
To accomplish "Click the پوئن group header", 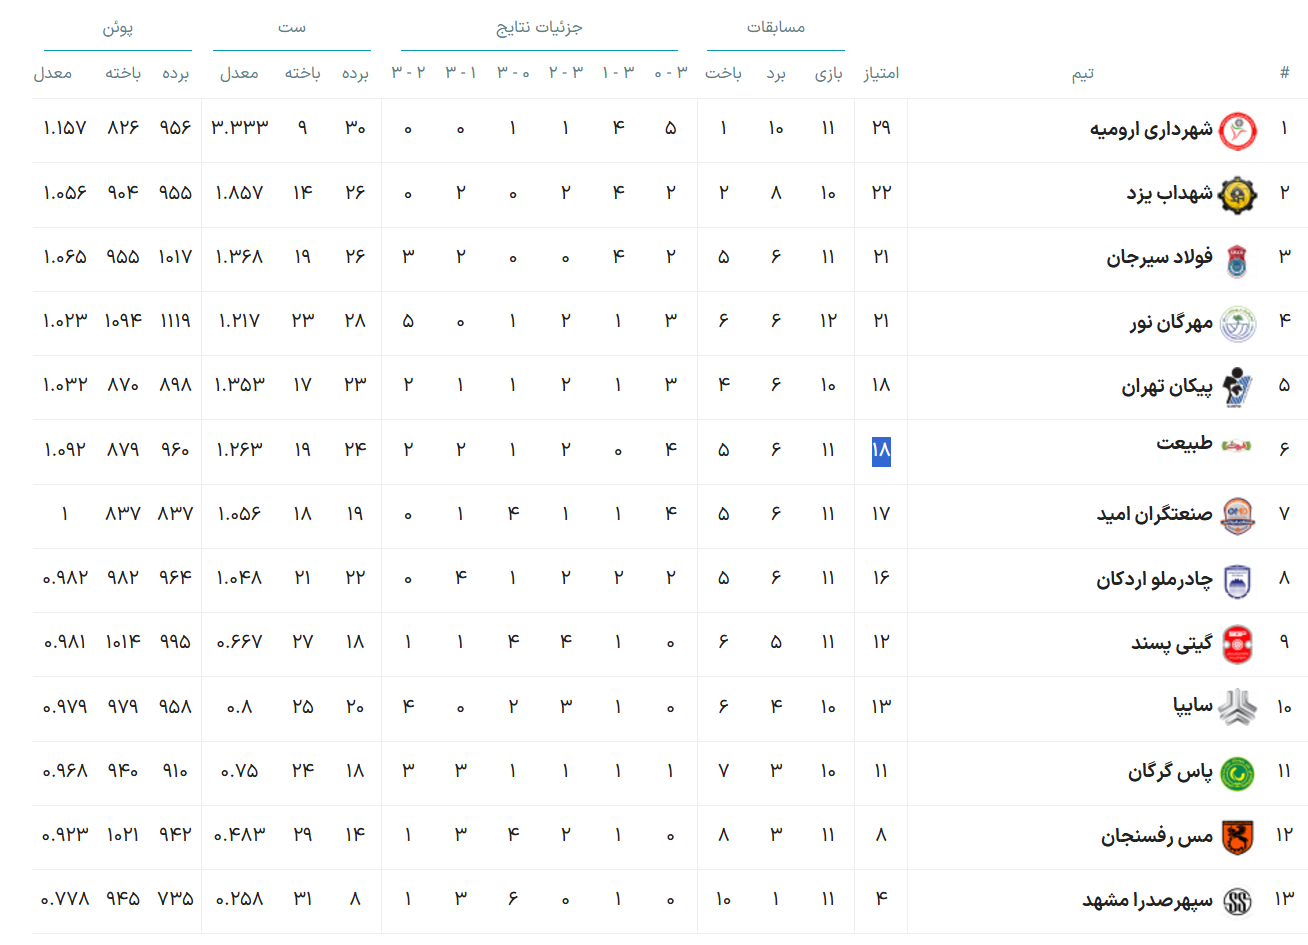I will (118, 27).
